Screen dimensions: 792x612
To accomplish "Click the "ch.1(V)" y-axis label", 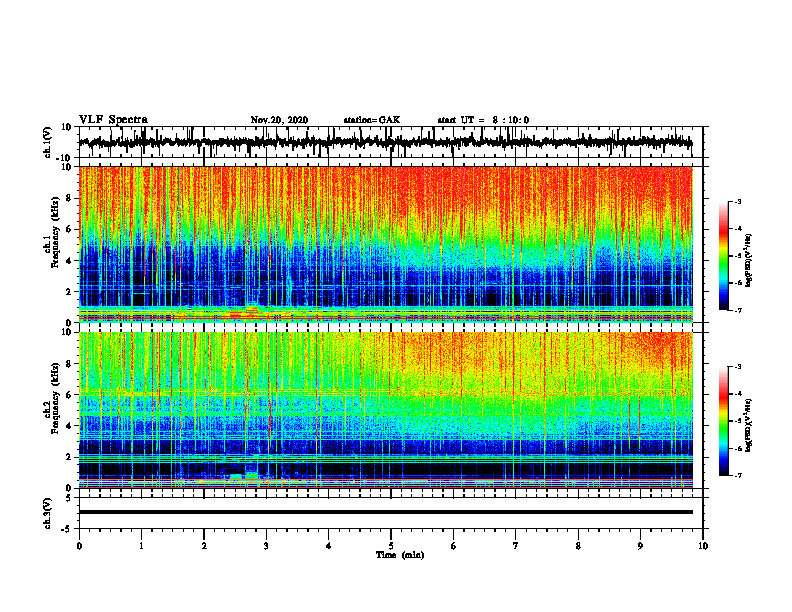I will pyautogui.click(x=47, y=142).
